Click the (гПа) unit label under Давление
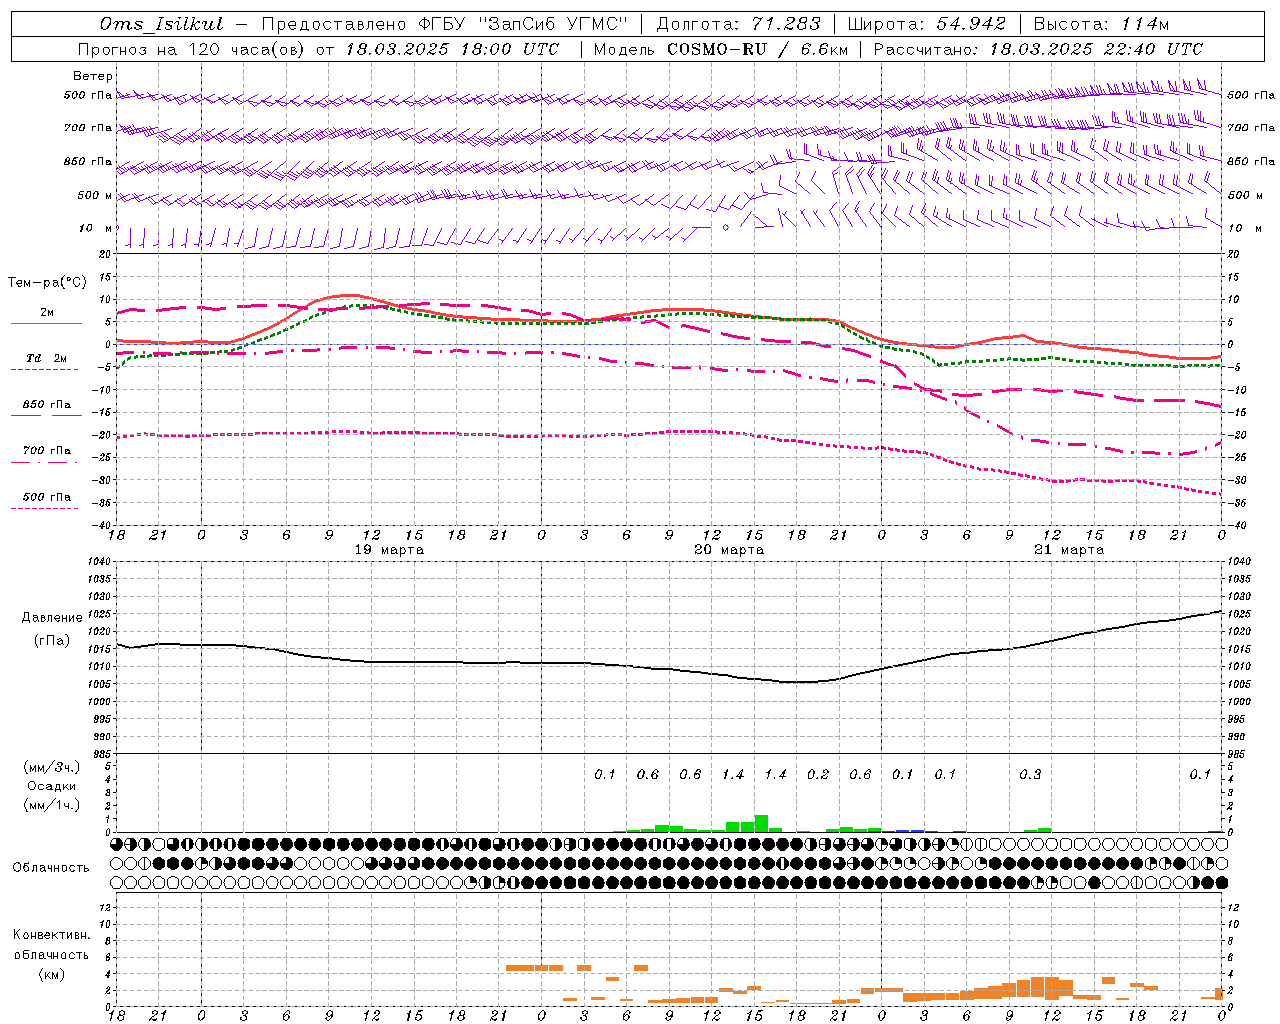This screenshot has width=1280, height=1024. pyautogui.click(x=52, y=640)
